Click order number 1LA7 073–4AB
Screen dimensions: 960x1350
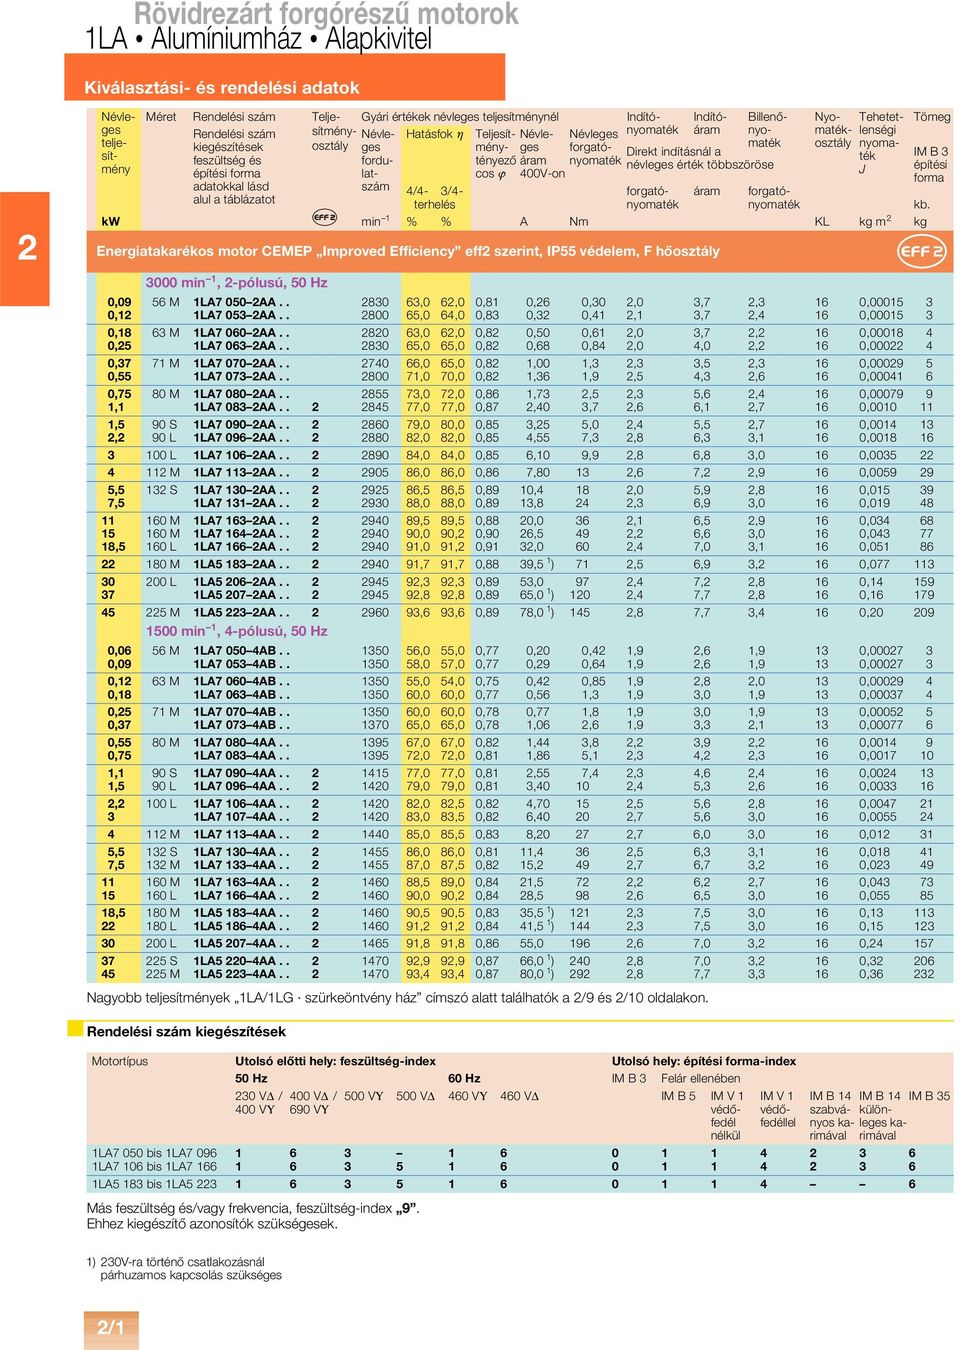click(x=241, y=725)
